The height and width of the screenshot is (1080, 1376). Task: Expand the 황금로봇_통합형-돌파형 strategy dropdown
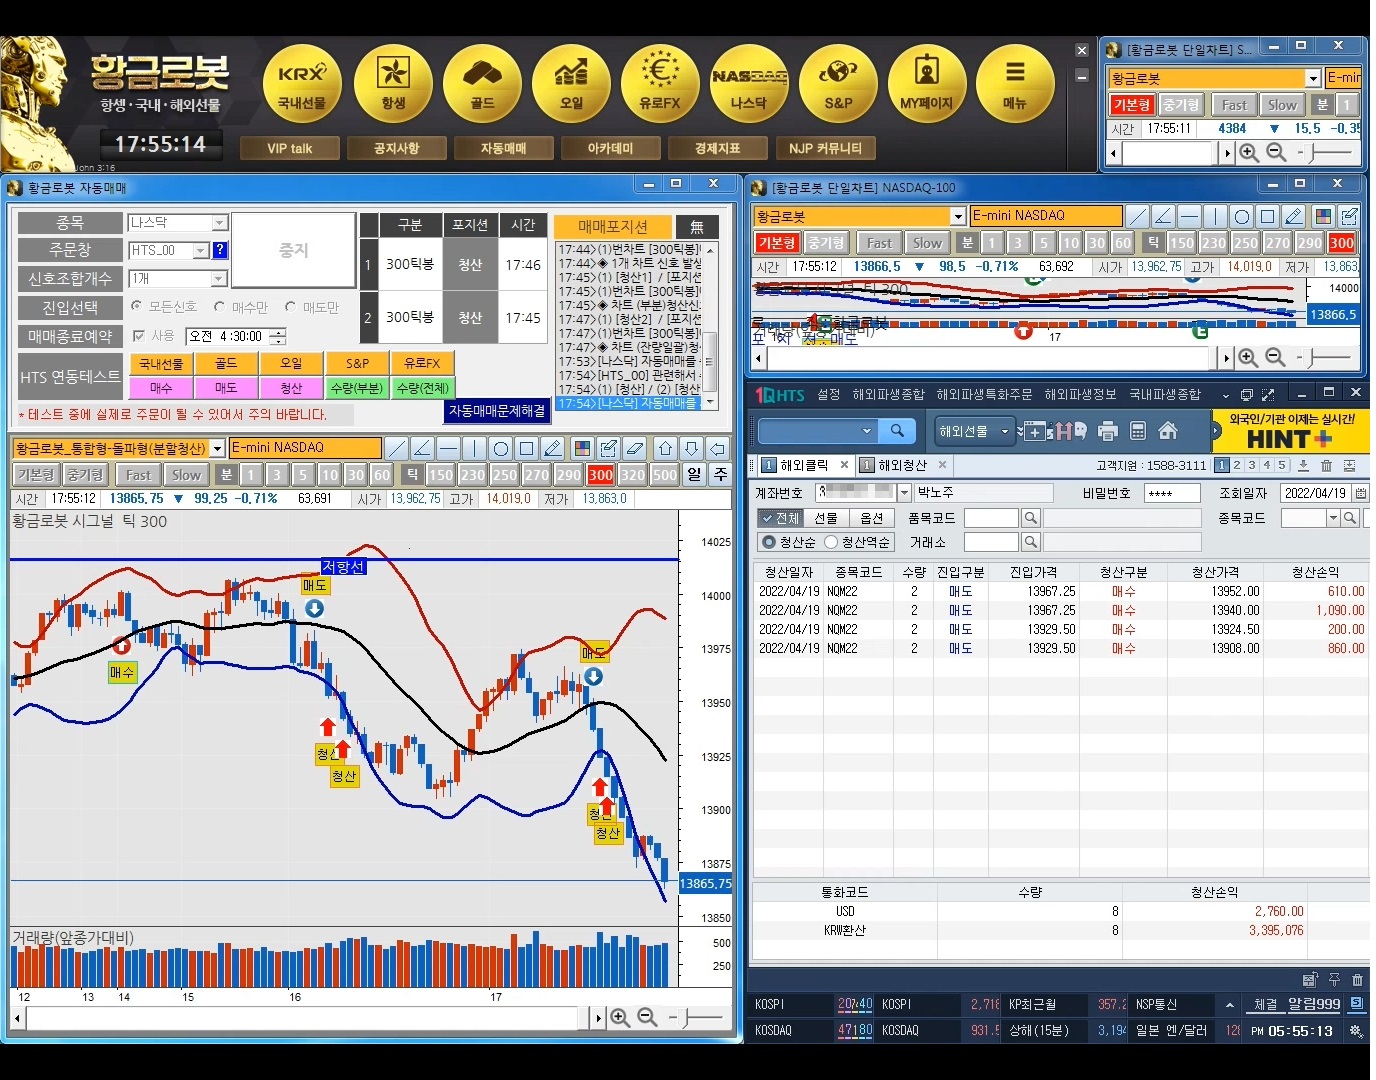pos(217,449)
